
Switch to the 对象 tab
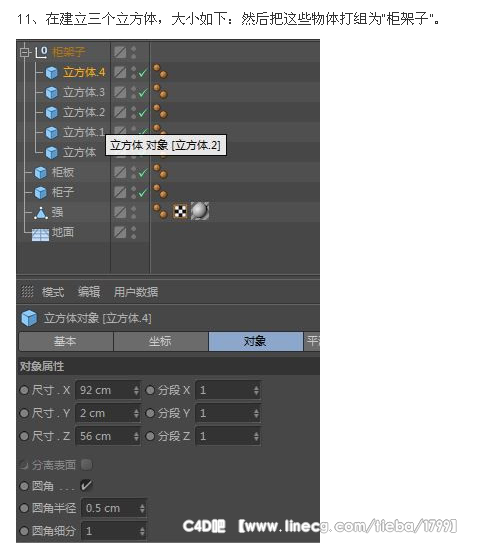(x=256, y=341)
